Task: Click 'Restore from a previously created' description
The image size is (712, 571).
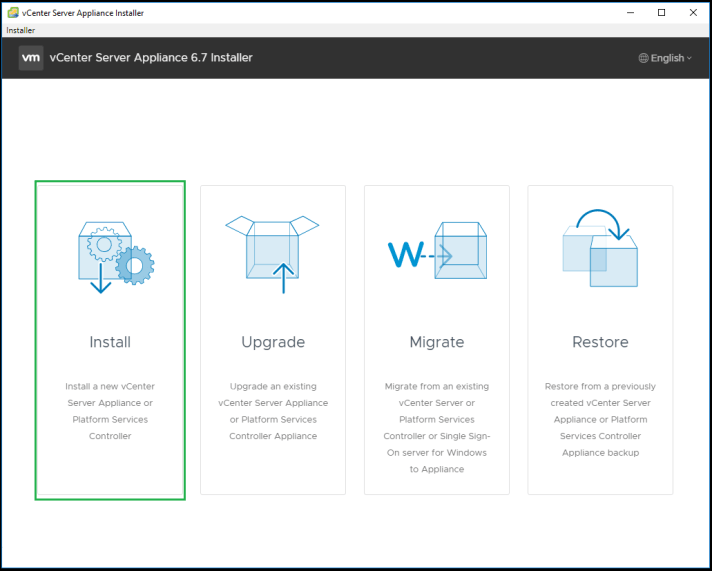Action: tap(600, 419)
